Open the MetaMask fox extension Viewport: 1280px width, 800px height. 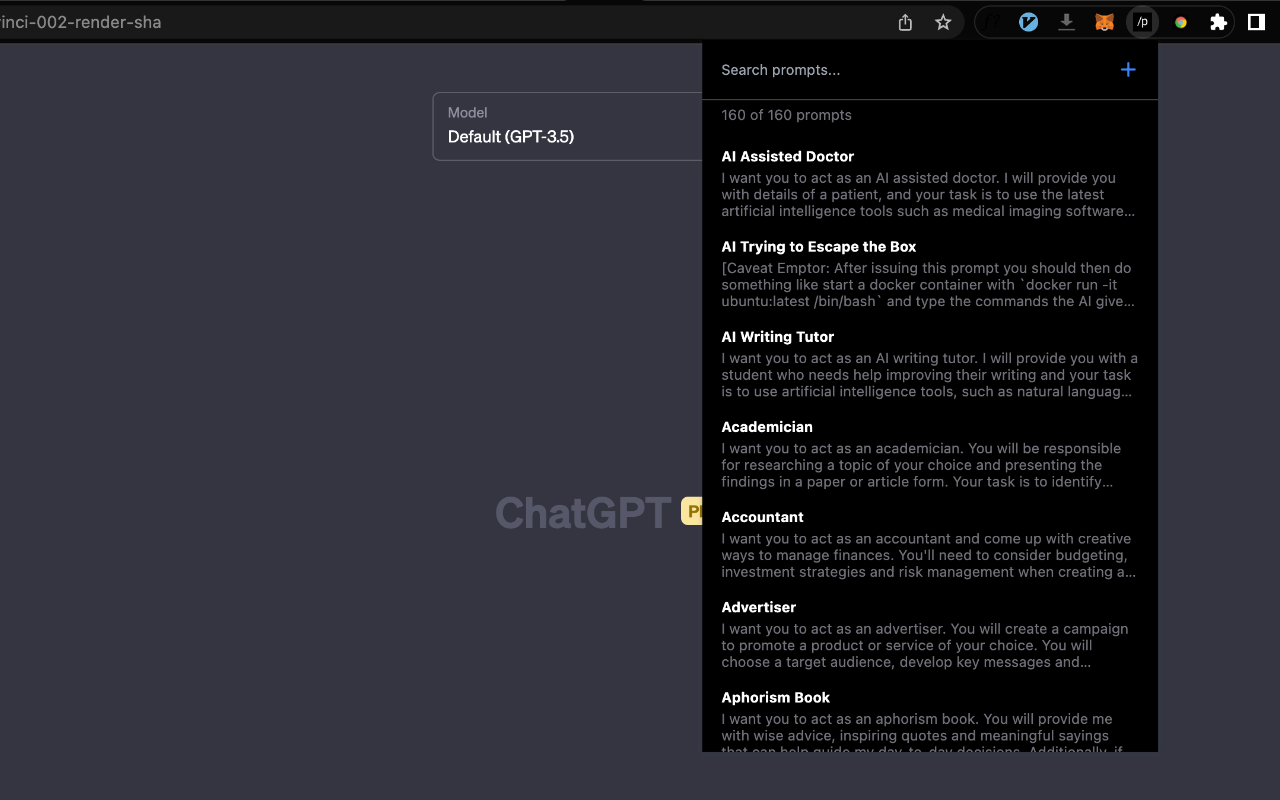tap(1104, 21)
